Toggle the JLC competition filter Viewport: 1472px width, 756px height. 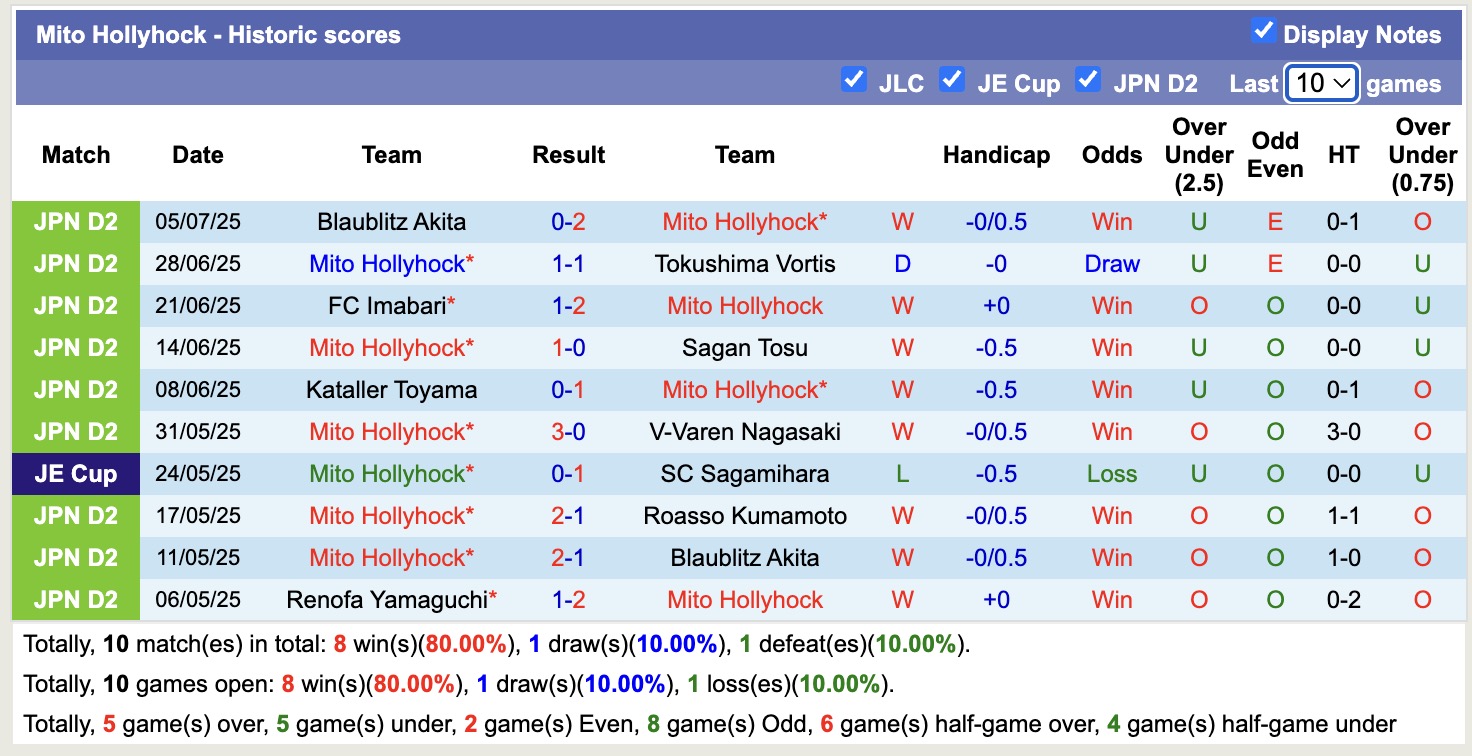coord(854,79)
